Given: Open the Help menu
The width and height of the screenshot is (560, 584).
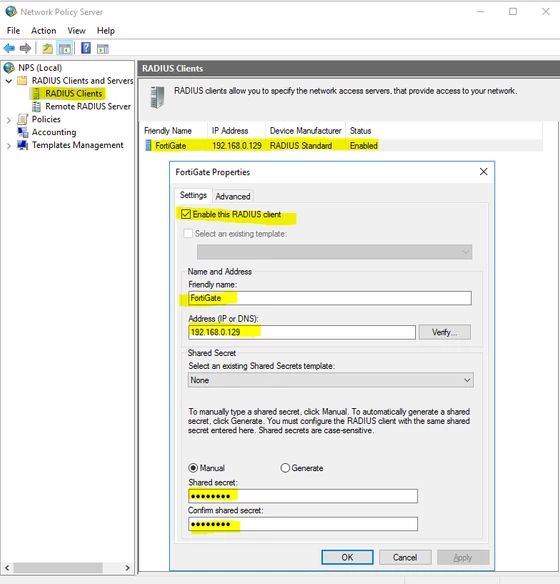Looking at the screenshot, I should coord(106,31).
